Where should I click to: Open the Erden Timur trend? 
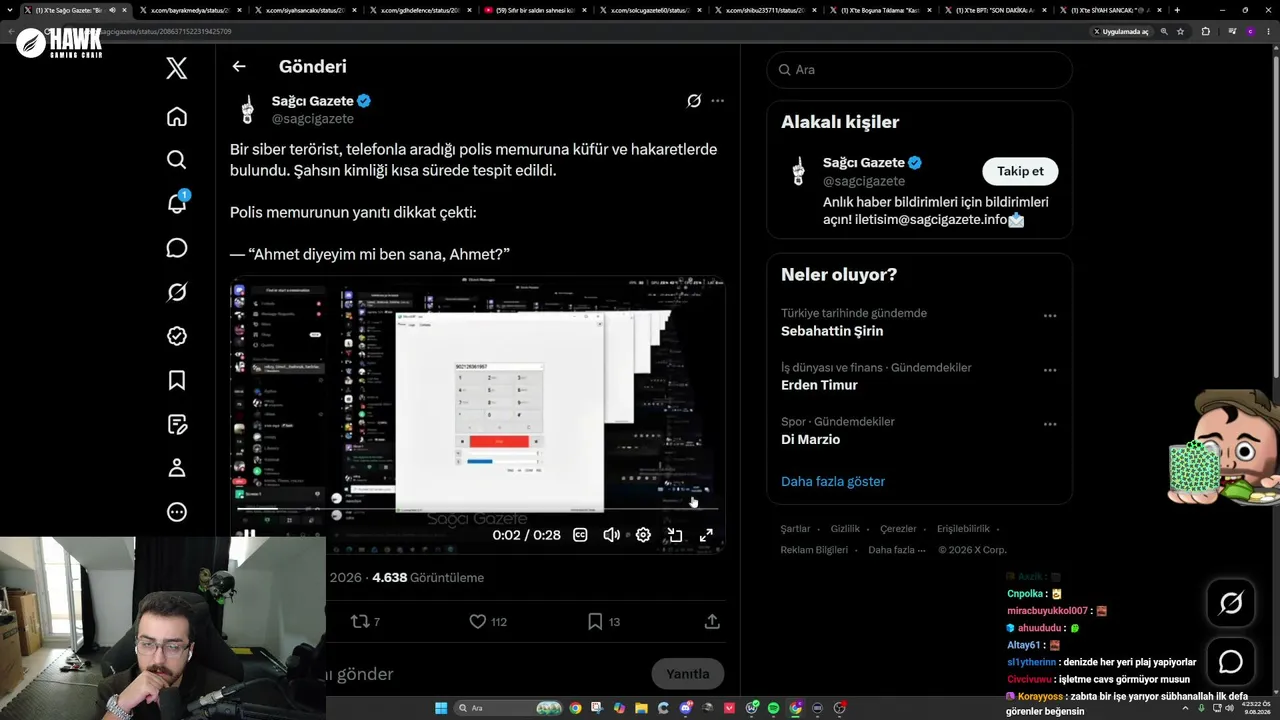coord(819,385)
